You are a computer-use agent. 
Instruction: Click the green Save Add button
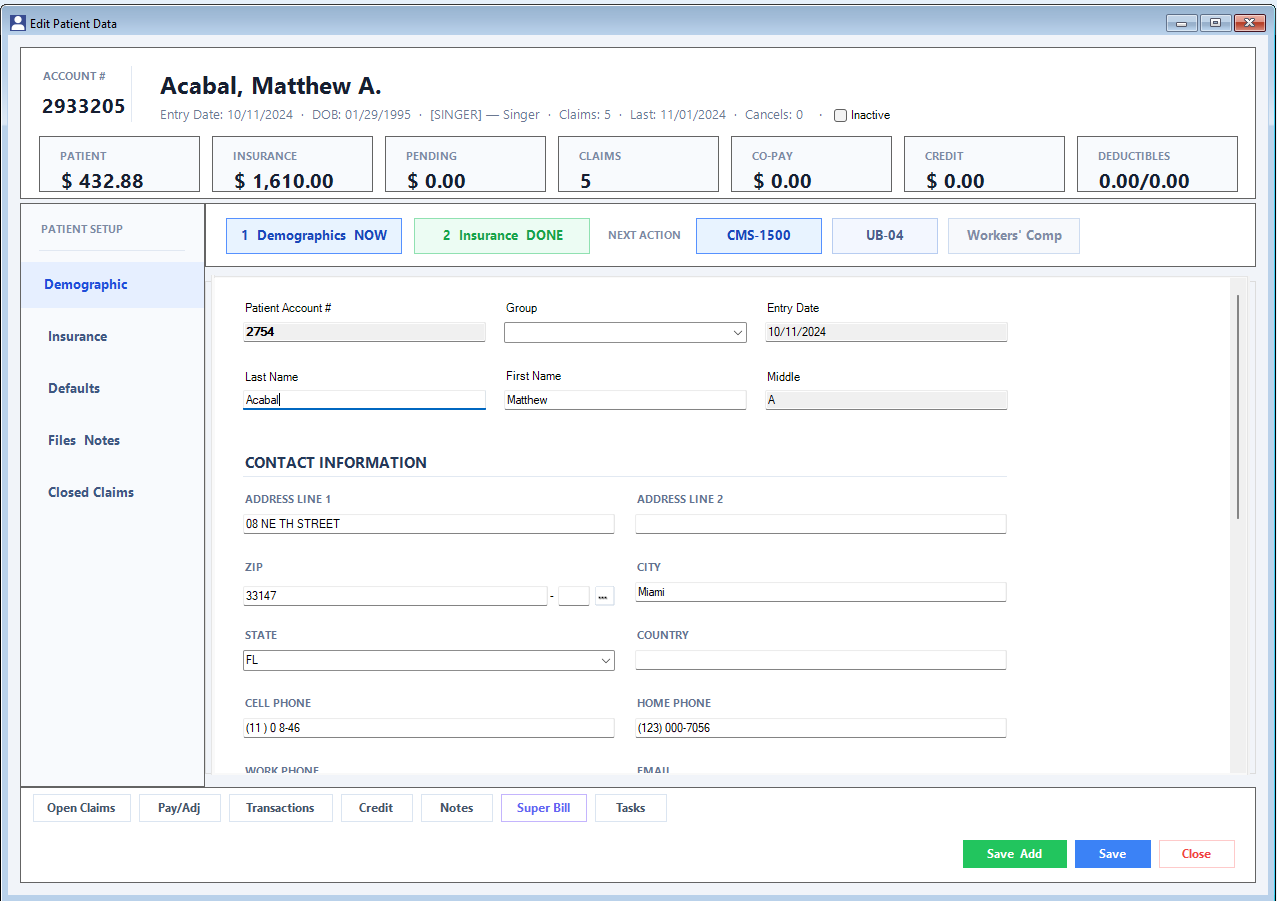pos(1015,854)
